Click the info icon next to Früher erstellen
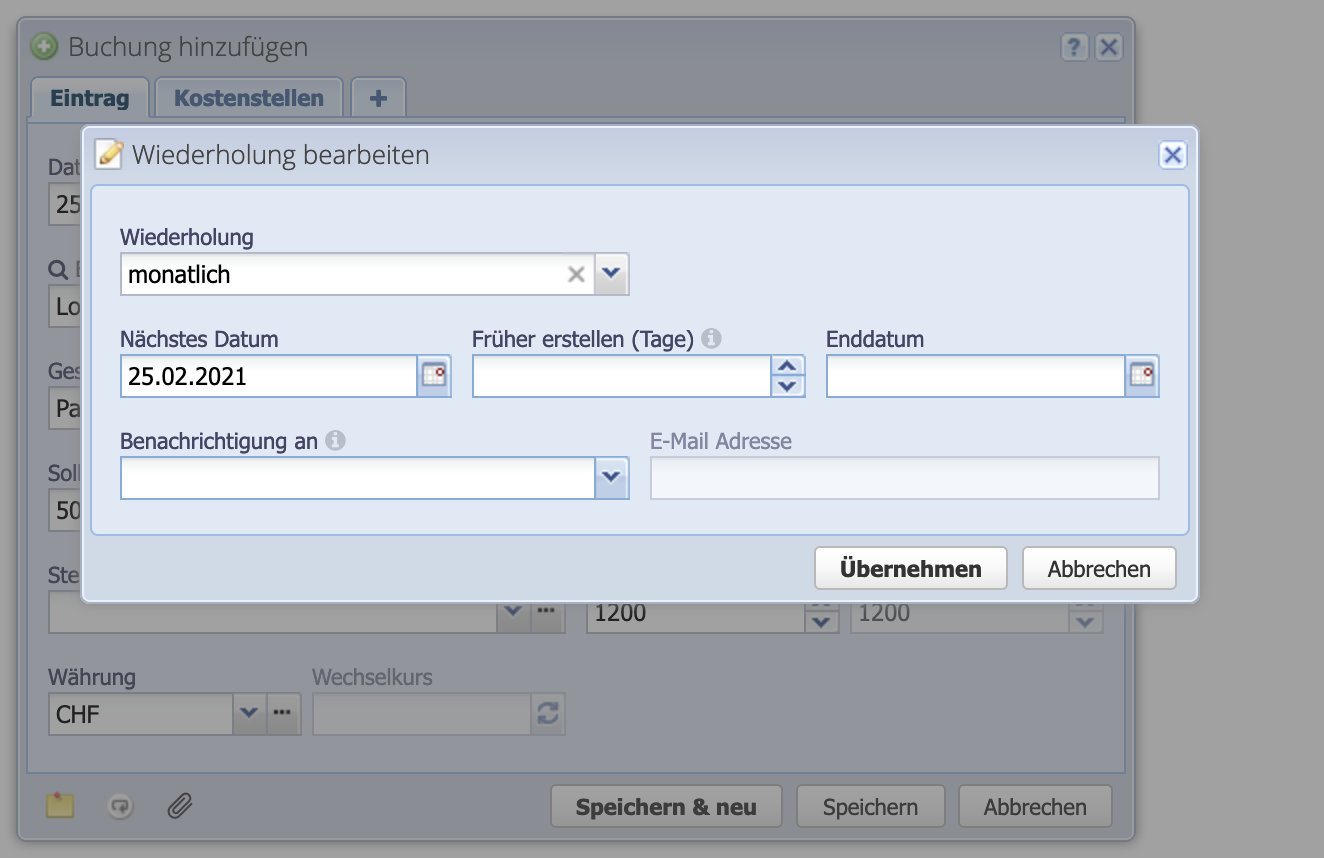The image size is (1324, 858). pos(711,338)
